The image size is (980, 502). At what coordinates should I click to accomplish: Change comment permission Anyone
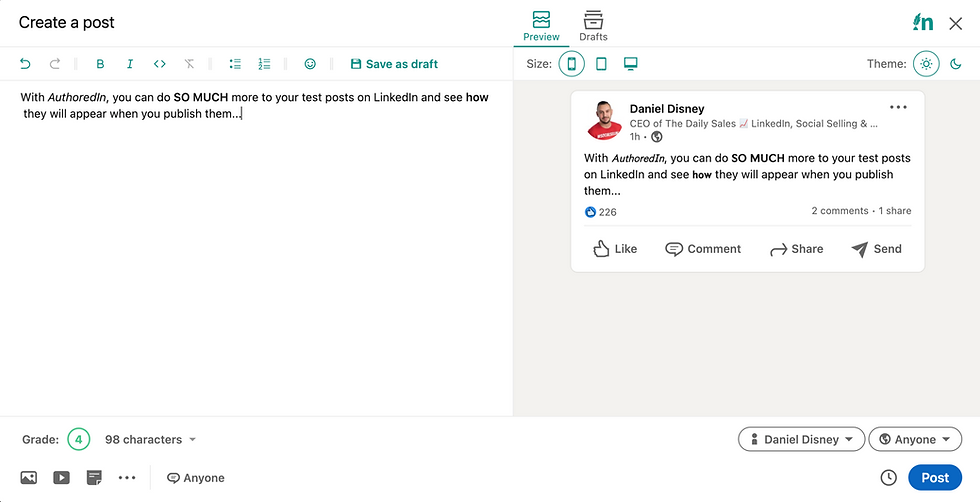pyautogui.click(x=196, y=478)
